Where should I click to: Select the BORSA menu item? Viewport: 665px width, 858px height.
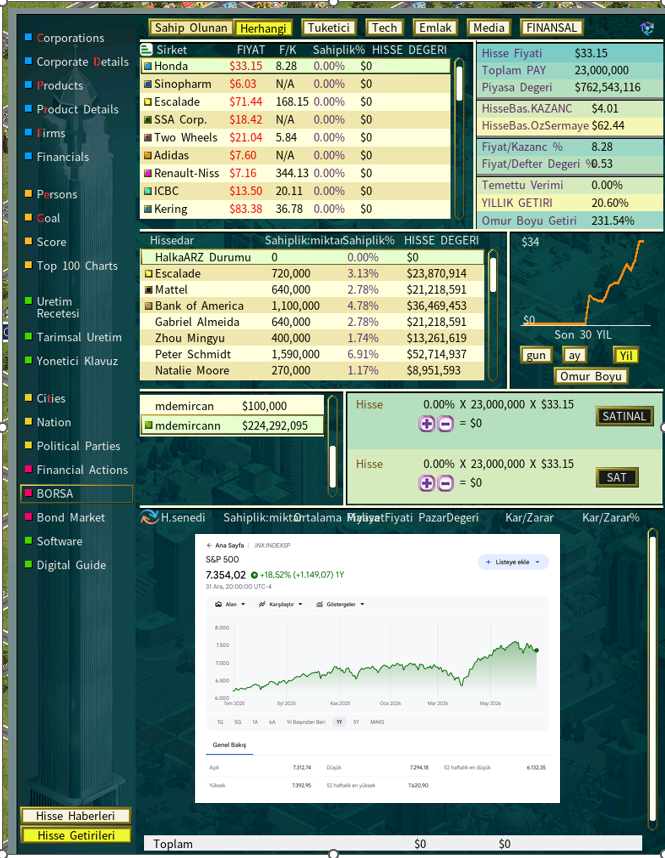coord(77,494)
